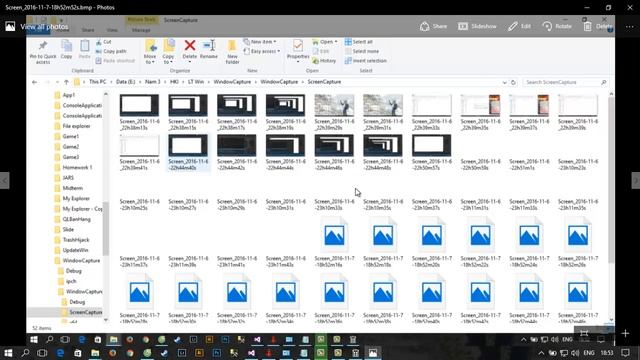This screenshot has width=640, height=360.
Task: Open the New item dropdown
Action: pos(260,42)
